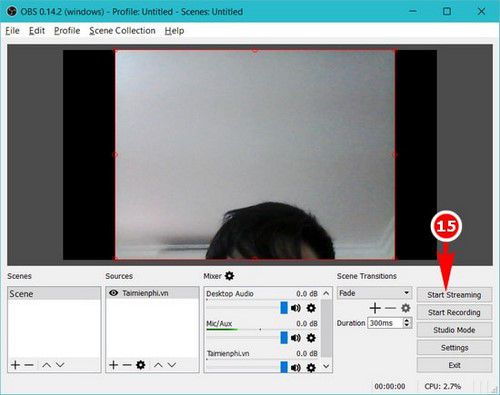This screenshot has height=395, width=500.
Task: Open the Fade transition dropdown
Action: pos(374,293)
